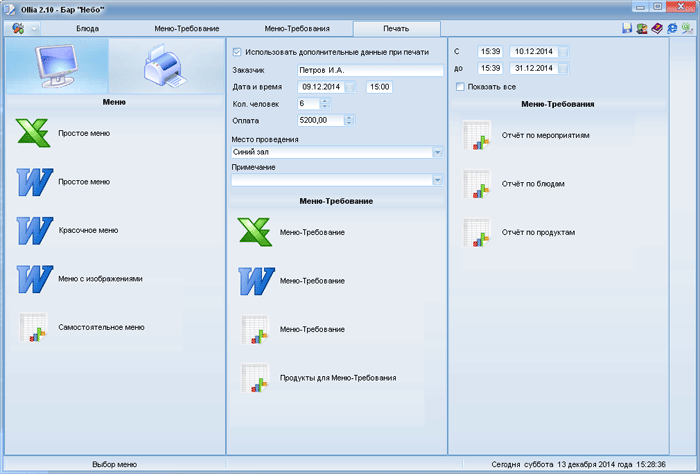Screen dimensions: 700x474
Task: Click Word icon for Меню с изображениями
Action: coord(34,279)
